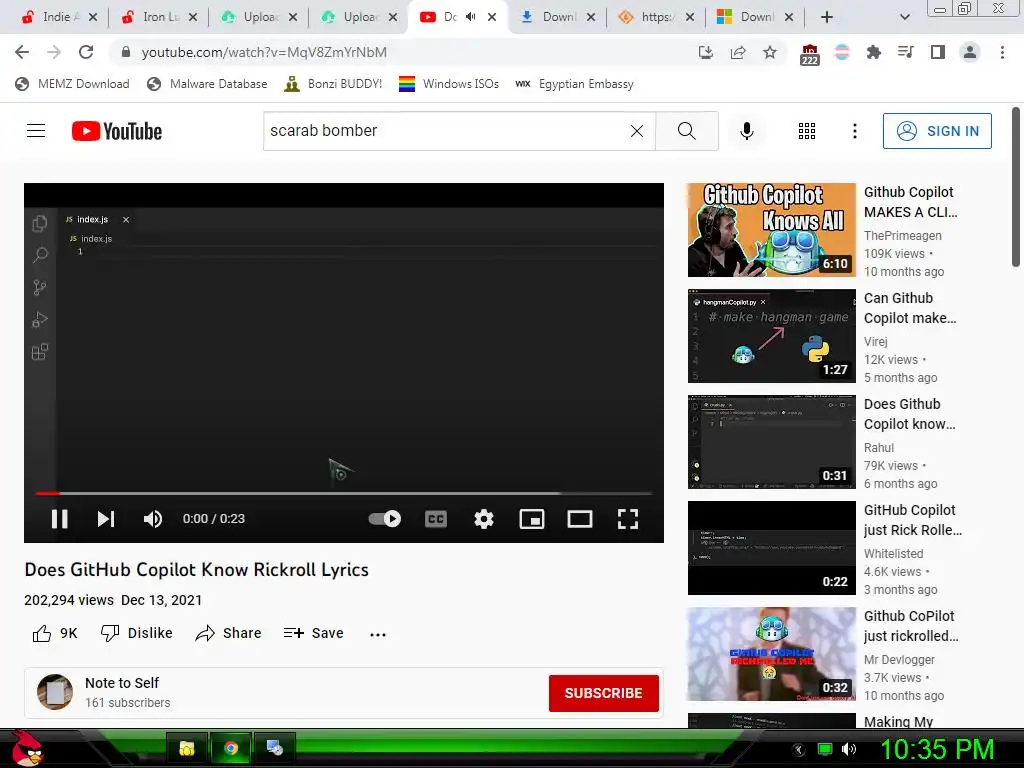Go back in browser history

pyautogui.click(x=22, y=52)
